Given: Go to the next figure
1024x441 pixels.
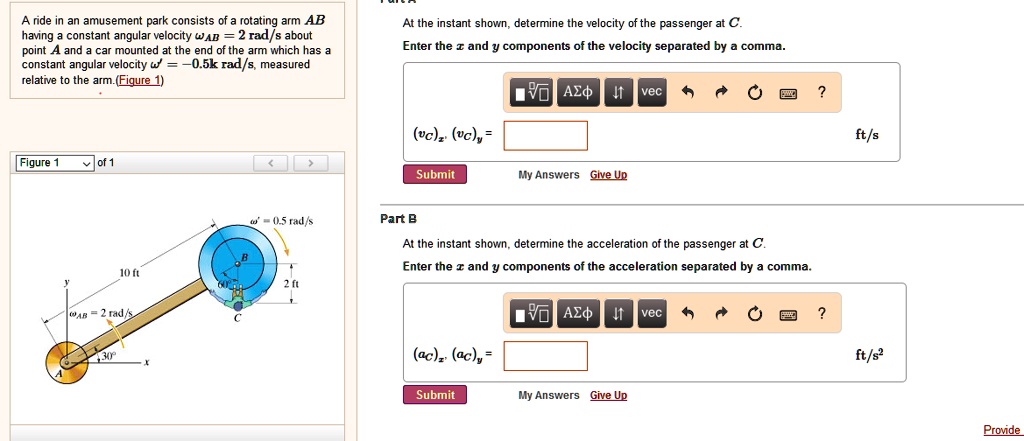Looking at the screenshot, I should tap(311, 163).
